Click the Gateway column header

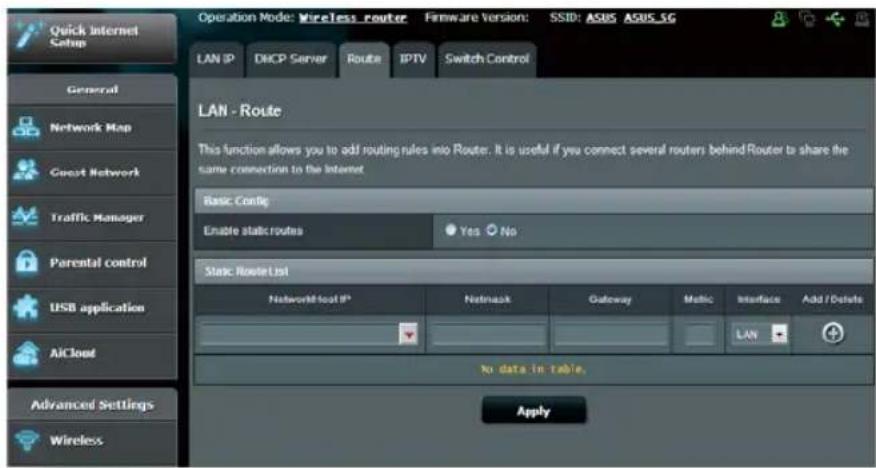click(610, 299)
